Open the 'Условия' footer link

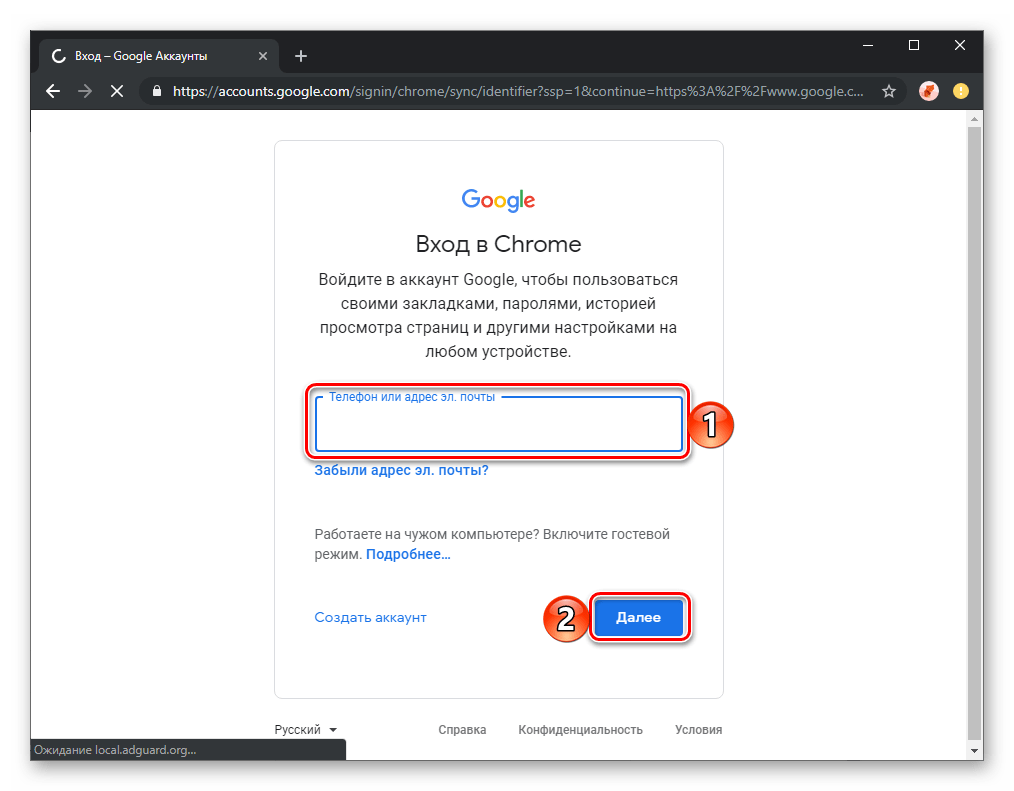(698, 730)
